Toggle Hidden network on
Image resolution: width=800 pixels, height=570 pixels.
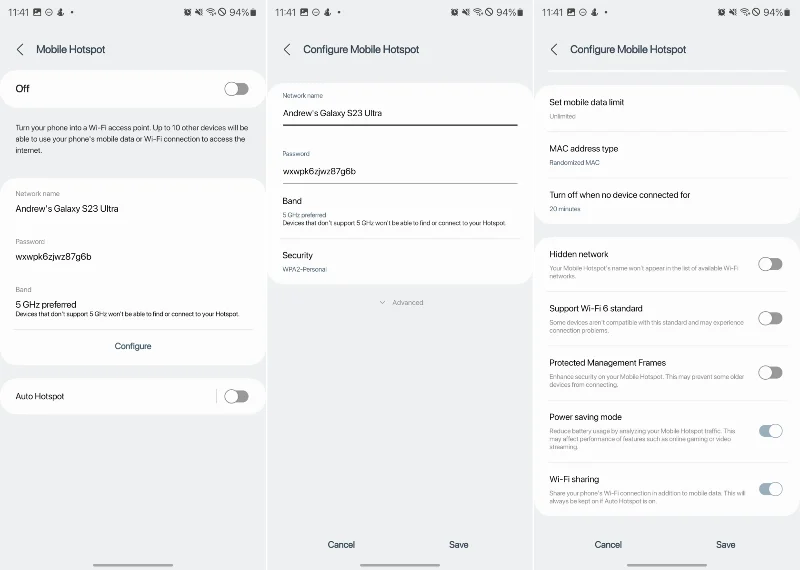(770, 264)
